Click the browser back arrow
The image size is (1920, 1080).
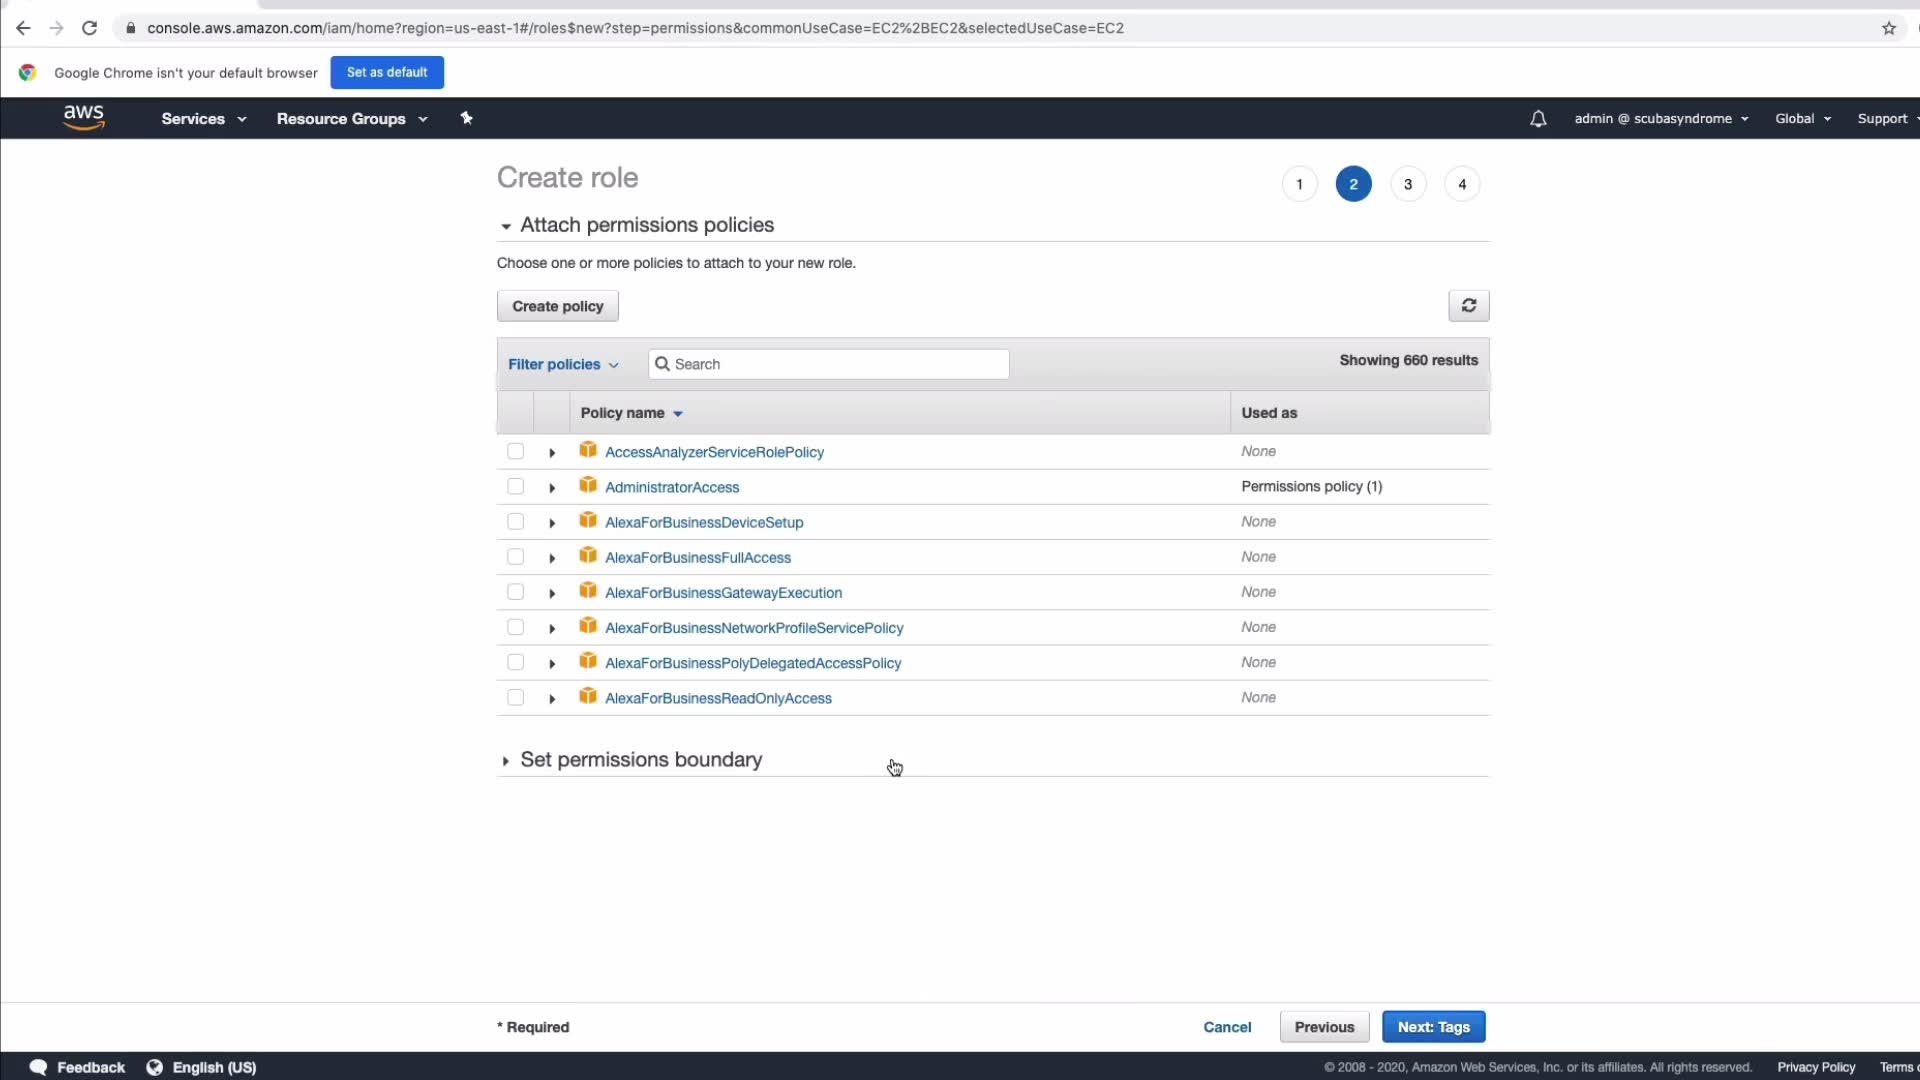(x=23, y=28)
